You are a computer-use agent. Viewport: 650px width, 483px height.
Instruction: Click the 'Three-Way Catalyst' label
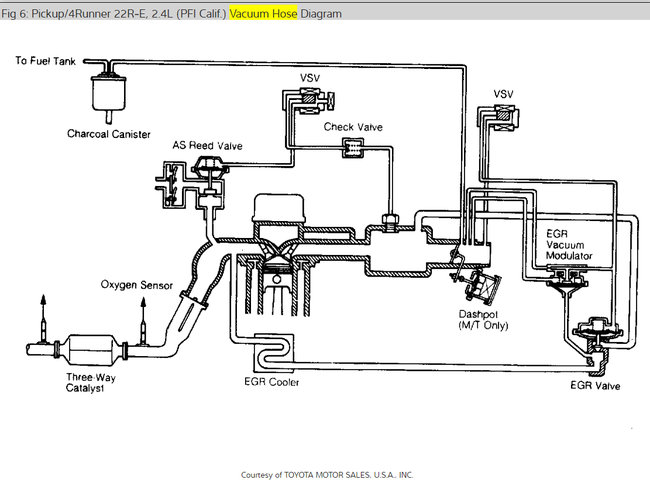click(x=91, y=382)
